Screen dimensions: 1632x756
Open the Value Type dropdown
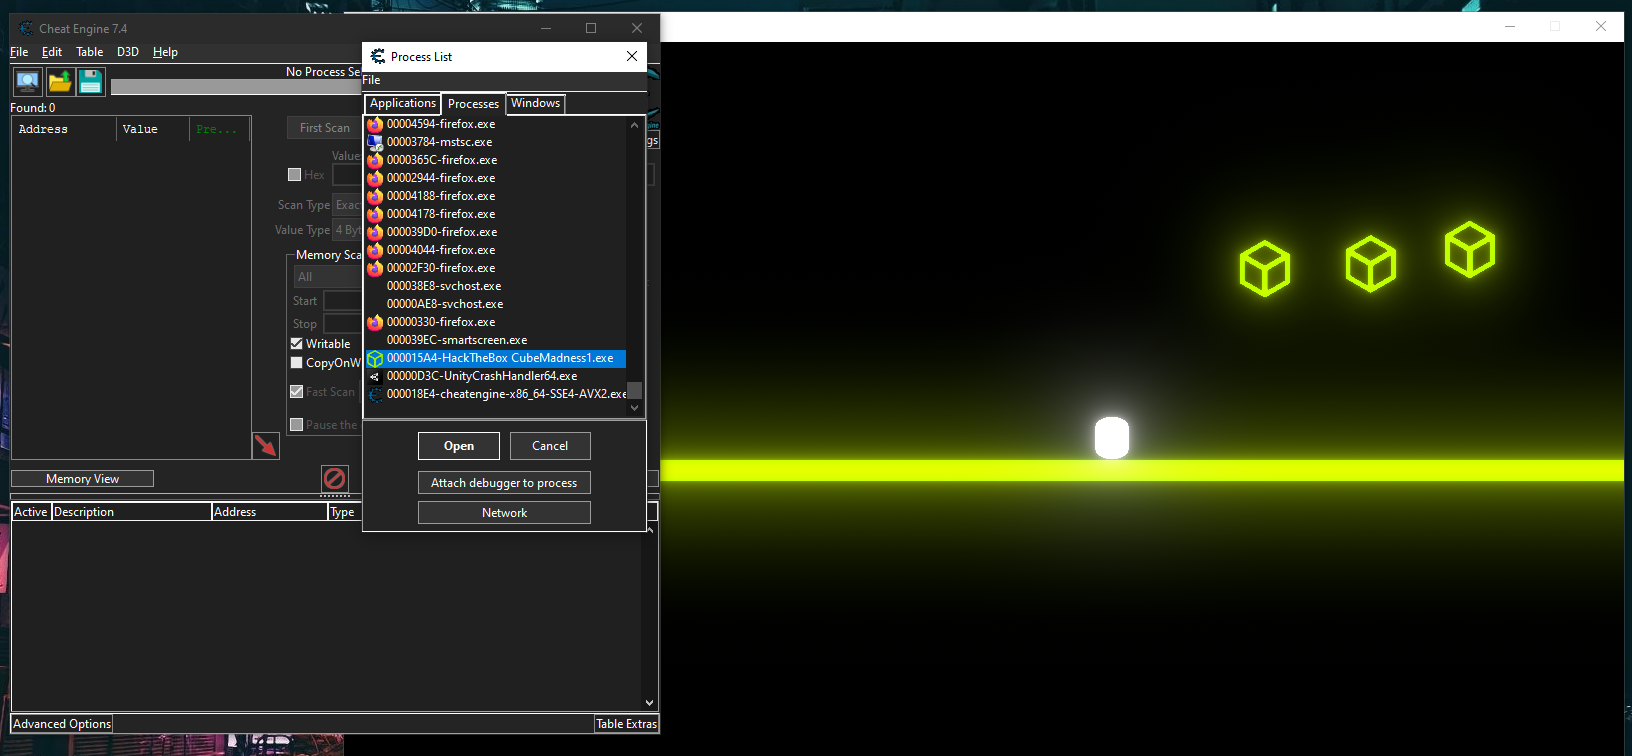coord(347,229)
